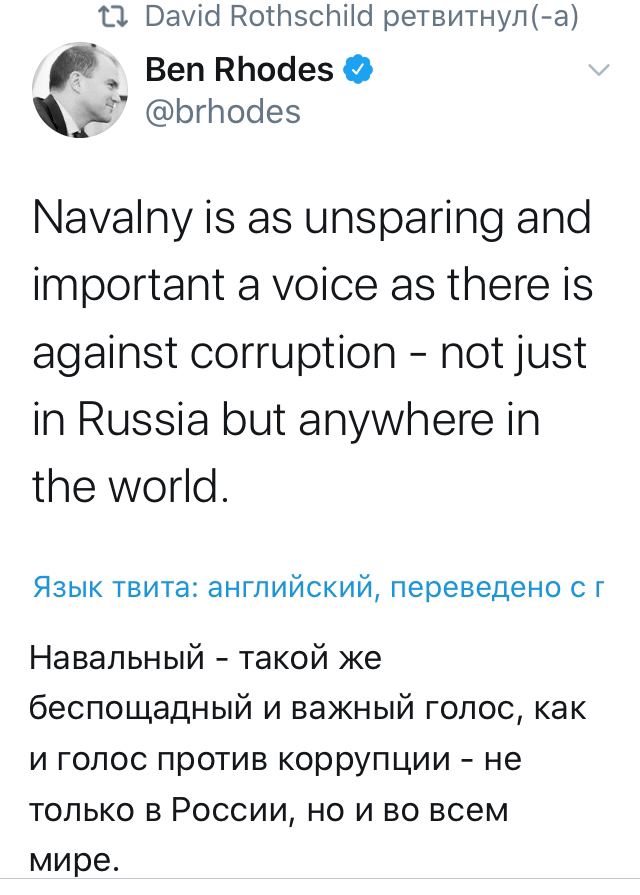Screen dimensions: 640x895
Task: Open the @brhodes handle link
Action: 223,110
